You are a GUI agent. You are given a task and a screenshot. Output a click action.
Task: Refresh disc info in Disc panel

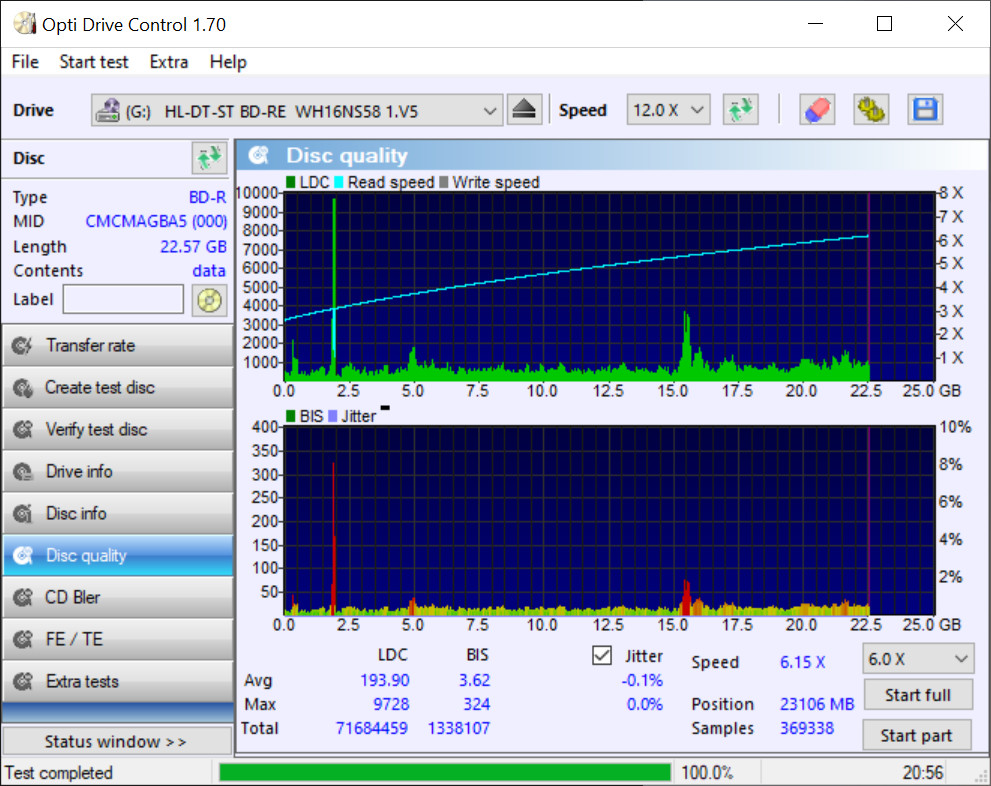(209, 158)
